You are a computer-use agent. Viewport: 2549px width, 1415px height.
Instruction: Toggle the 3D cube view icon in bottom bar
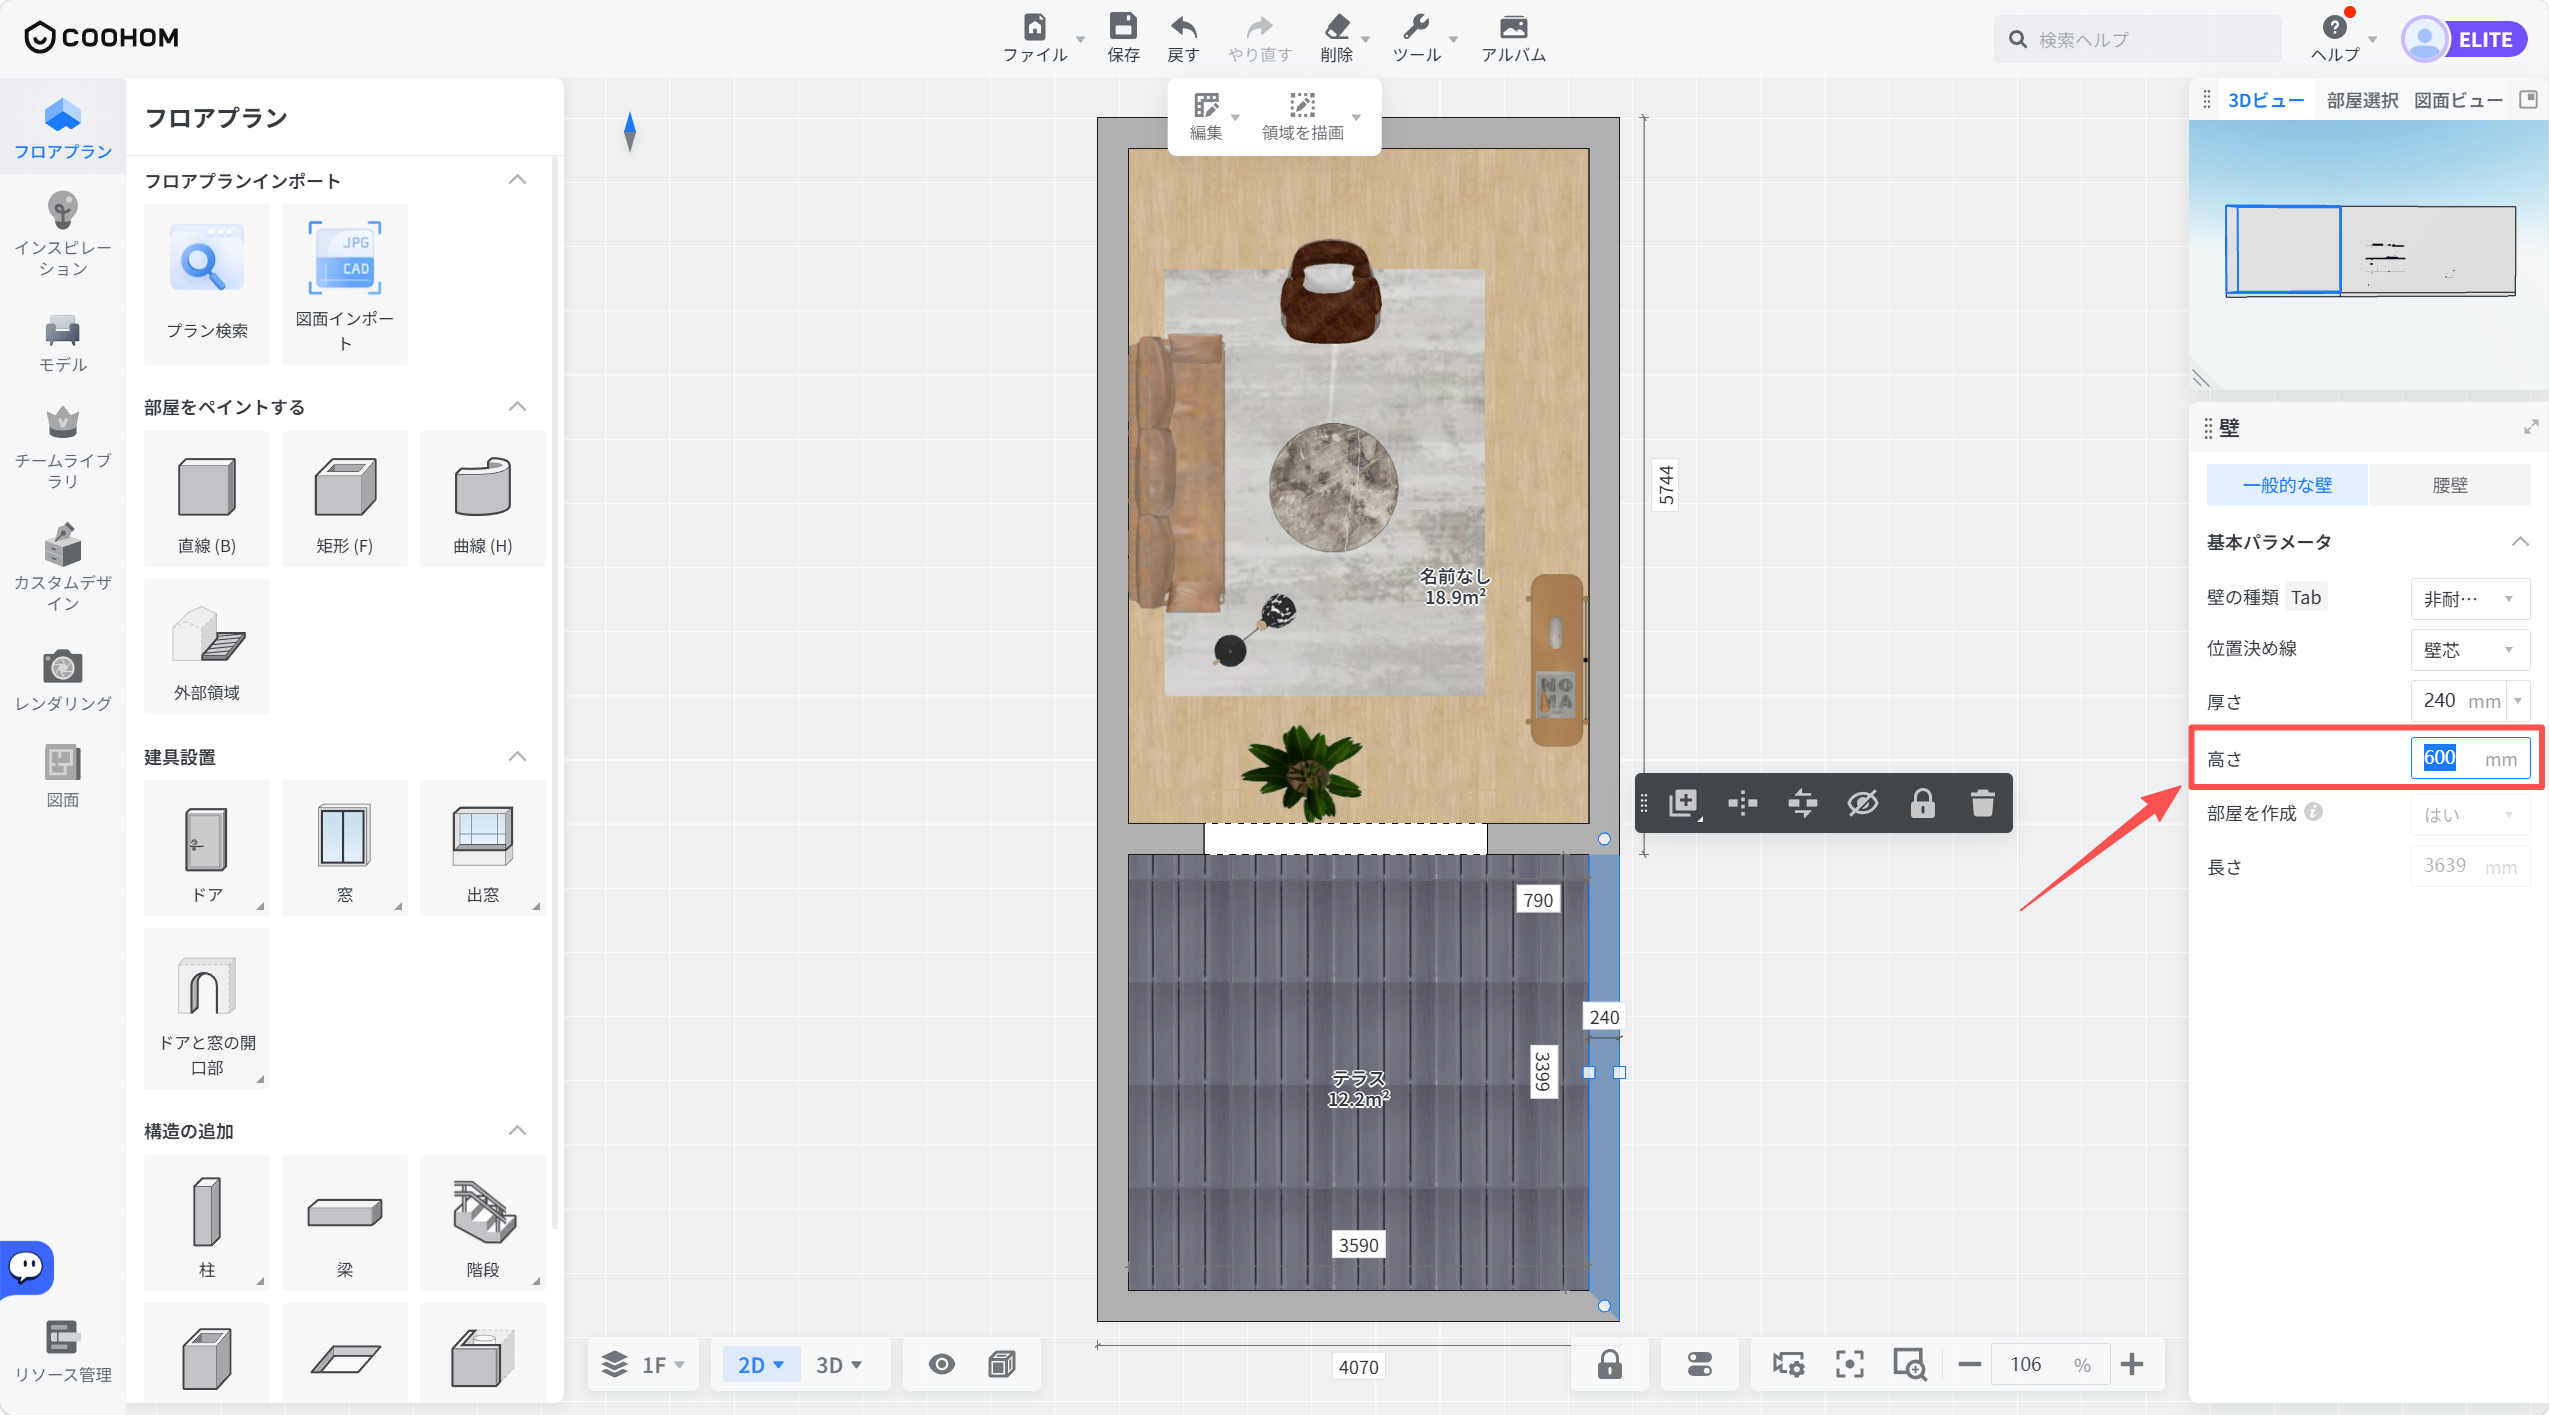(x=1002, y=1365)
